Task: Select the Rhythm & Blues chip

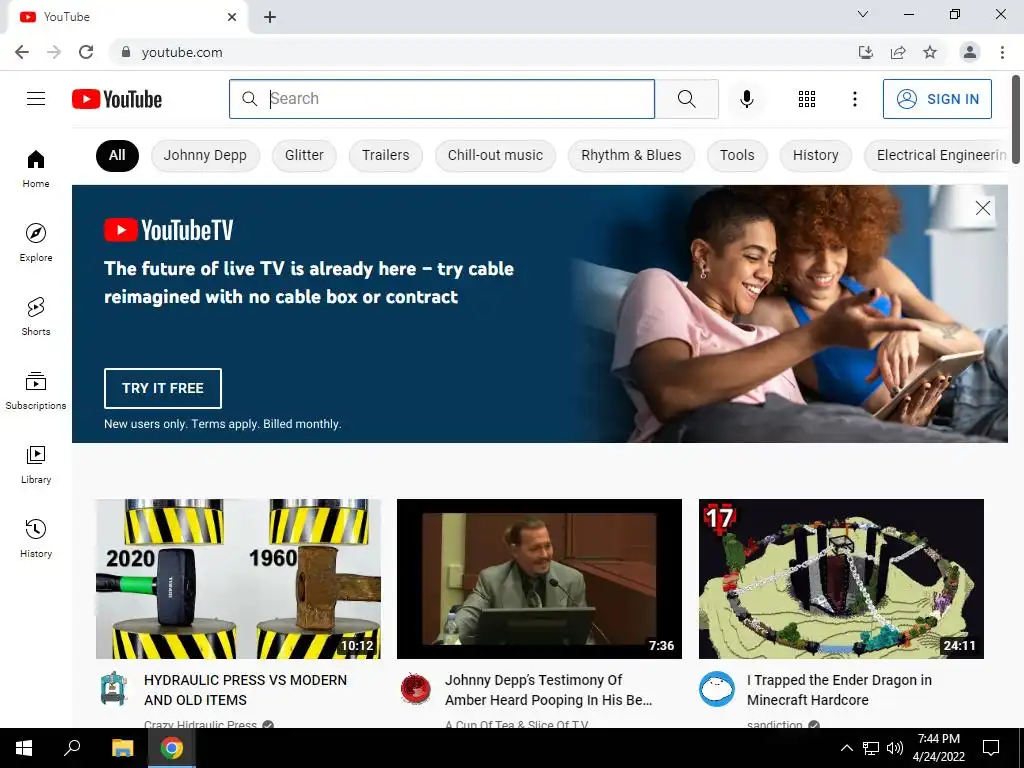Action: (631, 155)
